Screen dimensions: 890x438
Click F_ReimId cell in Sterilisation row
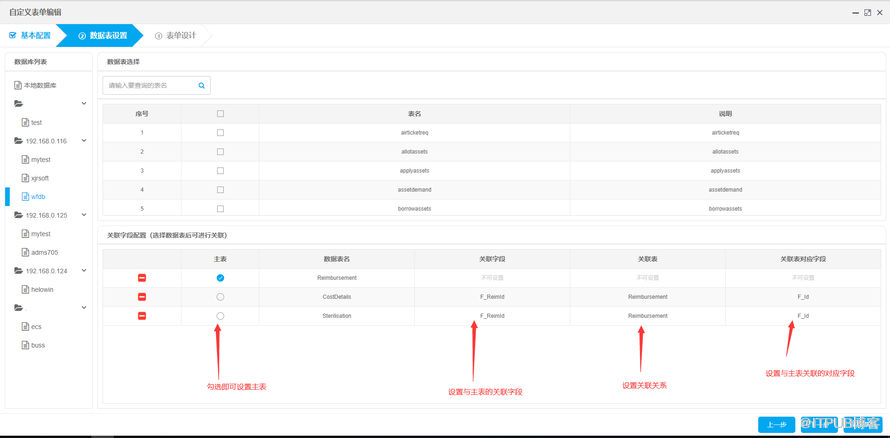click(492, 315)
